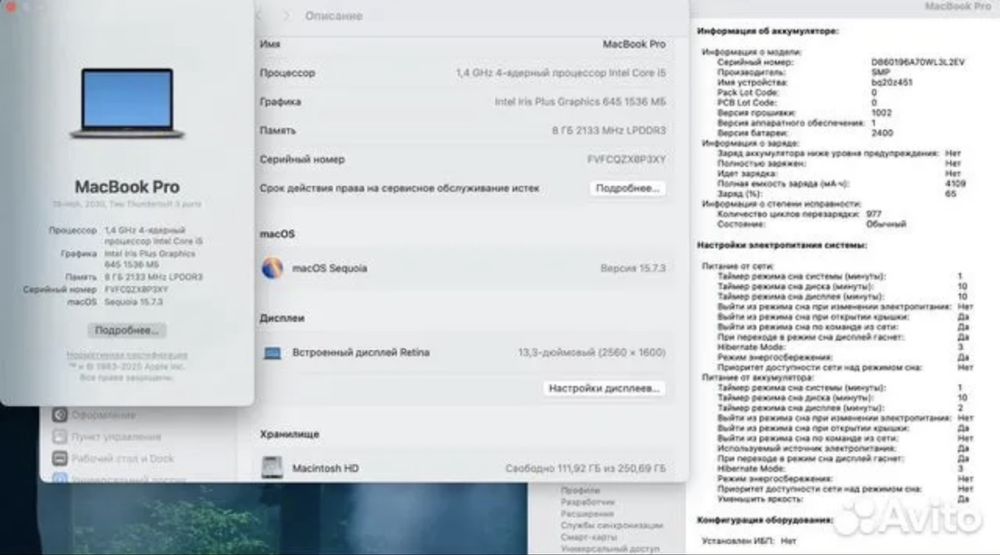Image resolution: width=1000 pixels, height=555 pixels.
Task: Open Настройки дисплеев button
Action: (x=604, y=388)
